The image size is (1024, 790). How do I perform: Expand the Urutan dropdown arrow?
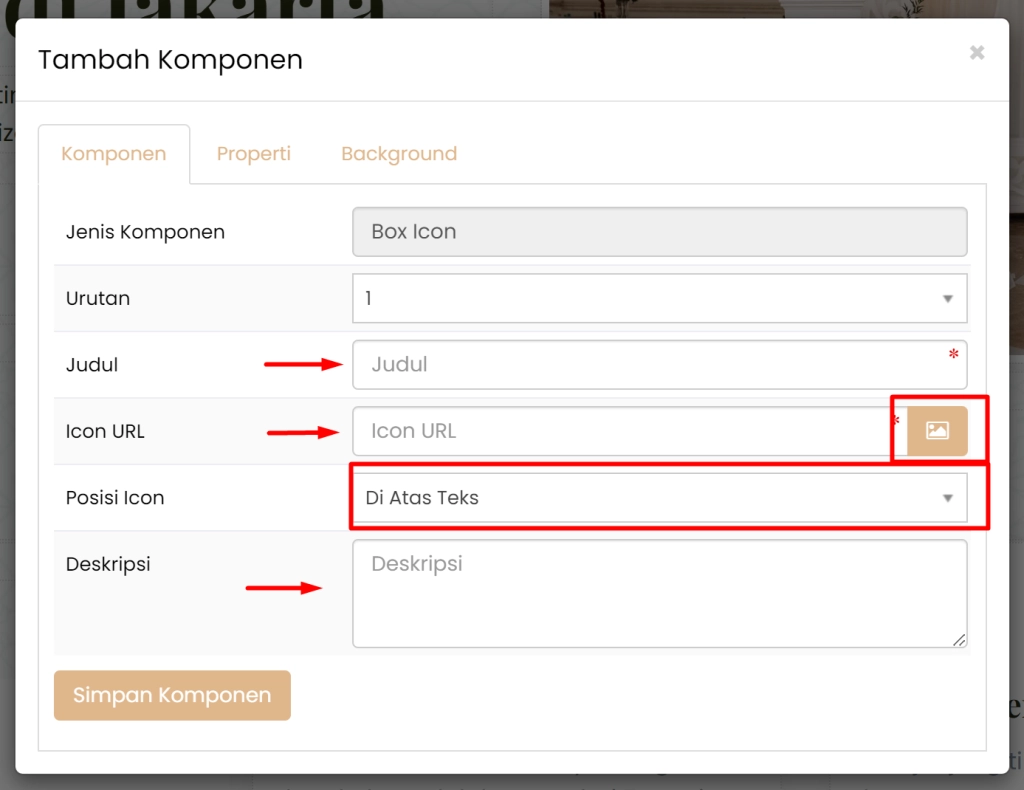point(947,299)
